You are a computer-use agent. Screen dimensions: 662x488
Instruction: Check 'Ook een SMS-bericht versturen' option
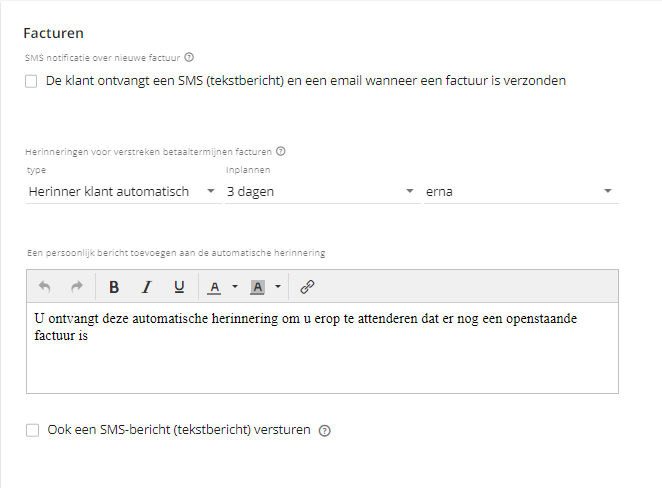[33, 430]
